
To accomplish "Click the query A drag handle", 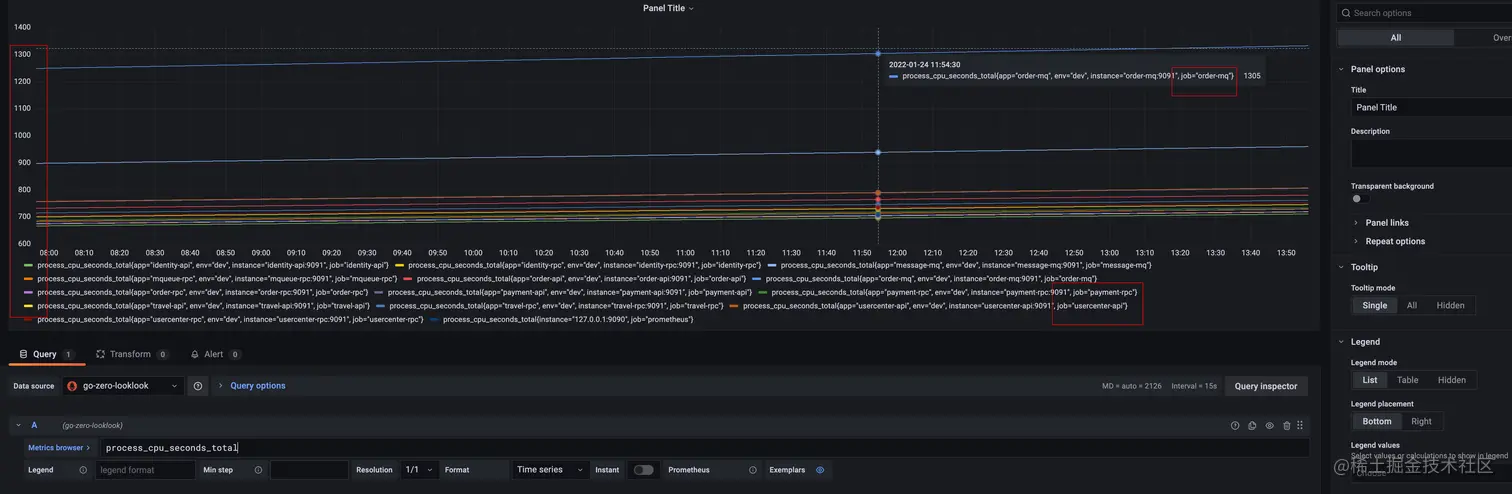I will pyautogui.click(x=1300, y=426).
